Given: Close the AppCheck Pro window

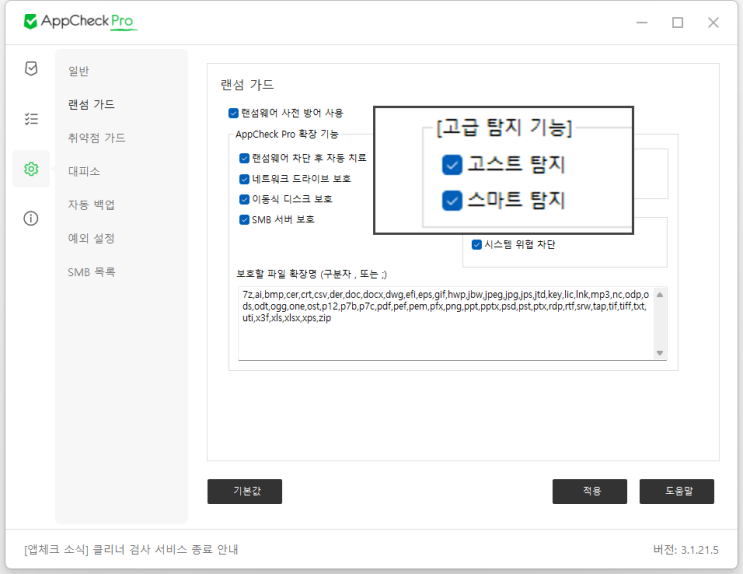Looking at the screenshot, I should click(x=713, y=22).
